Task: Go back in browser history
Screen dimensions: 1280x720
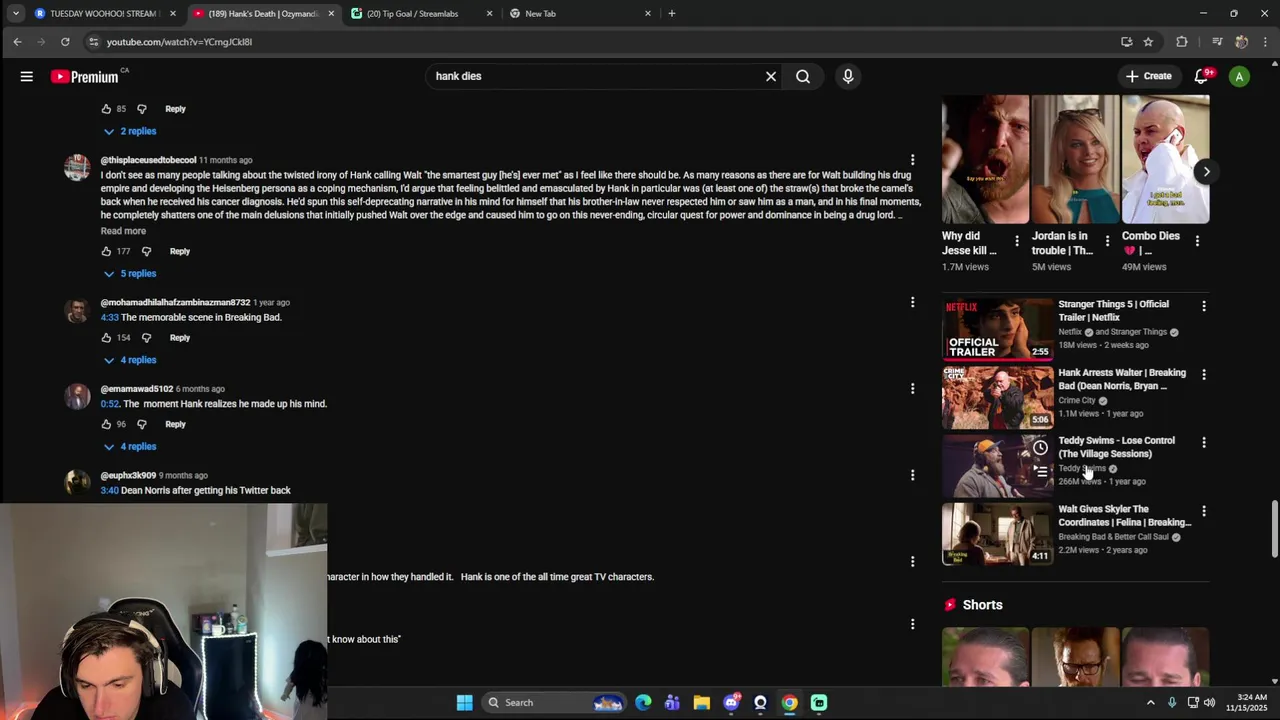Action: coord(17,42)
